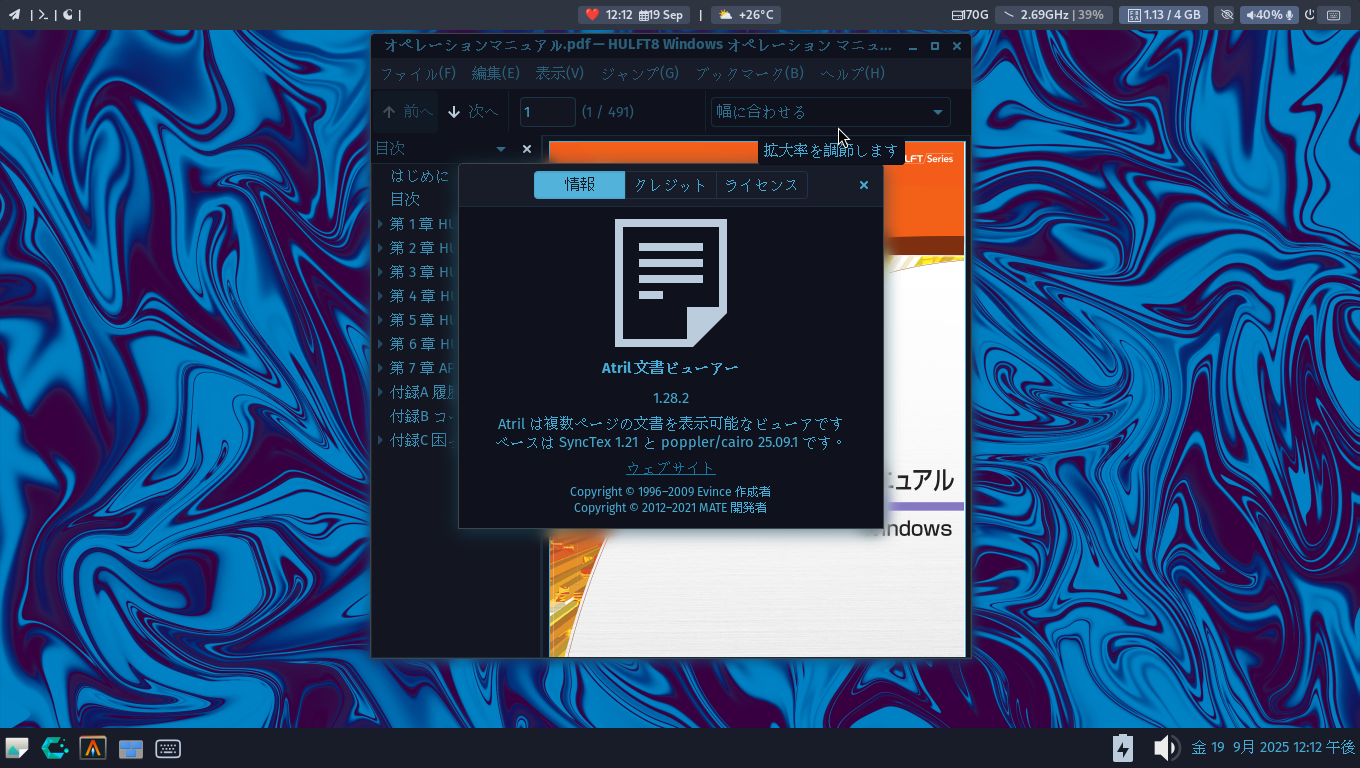Open the power menu icon
The width and height of the screenshot is (1360, 768).
coord(1310,15)
